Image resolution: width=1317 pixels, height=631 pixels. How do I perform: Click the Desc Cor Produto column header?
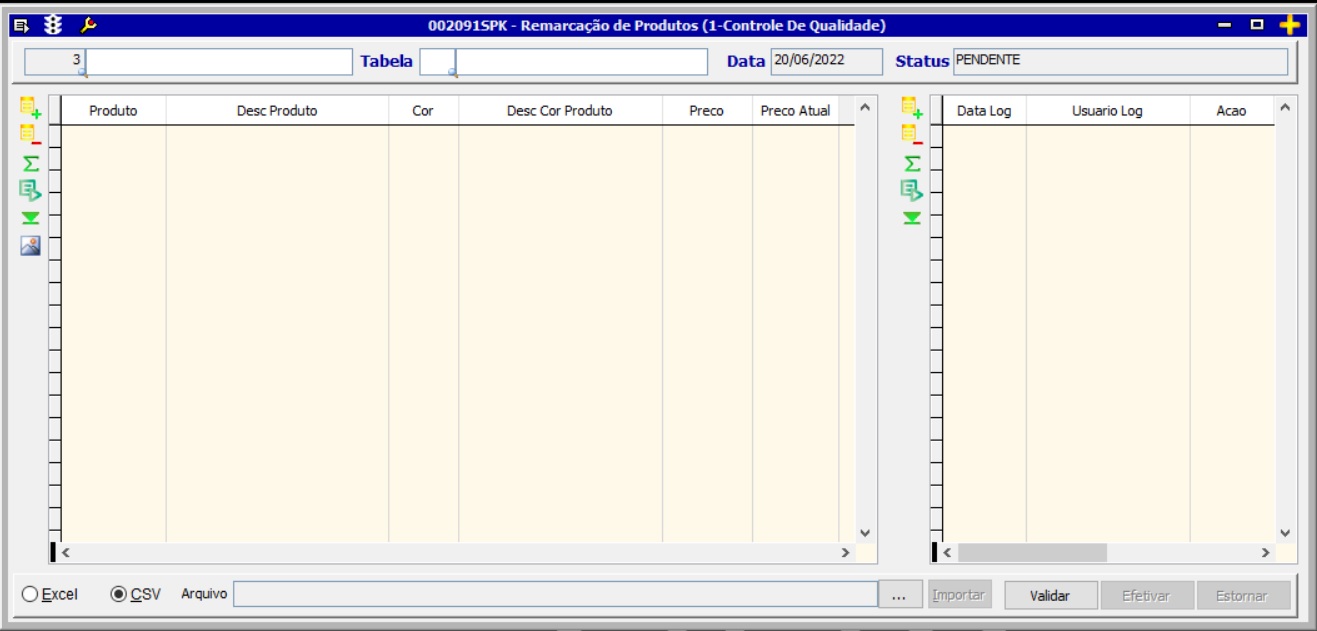pos(560,111)
